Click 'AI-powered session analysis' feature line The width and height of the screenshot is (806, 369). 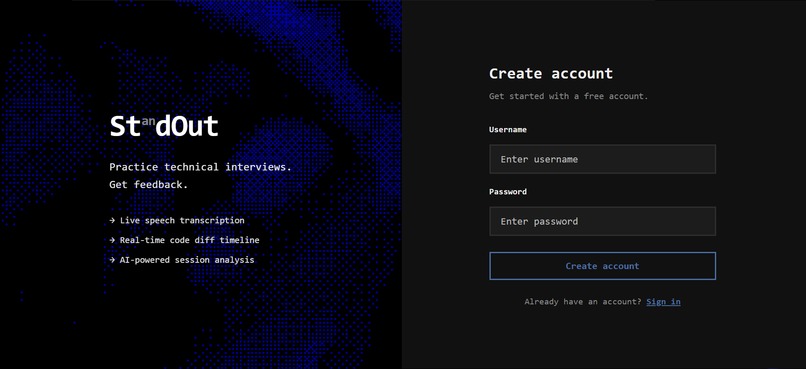182,260
